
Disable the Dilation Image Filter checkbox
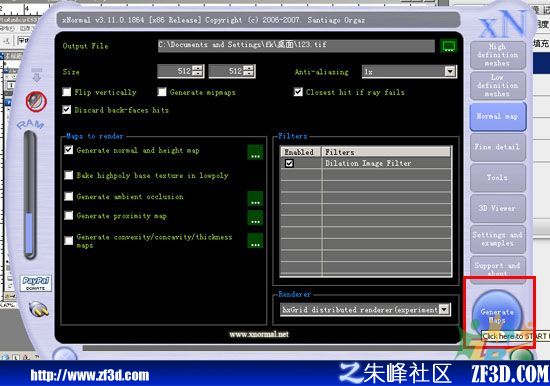point(289,163)
